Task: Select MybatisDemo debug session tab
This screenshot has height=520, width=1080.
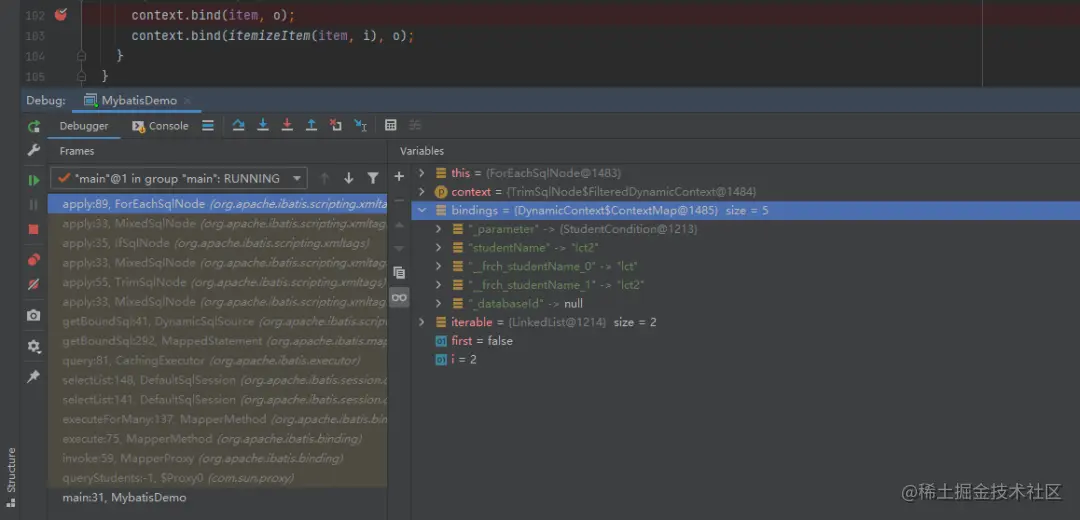Action: (x=131, y=101)
